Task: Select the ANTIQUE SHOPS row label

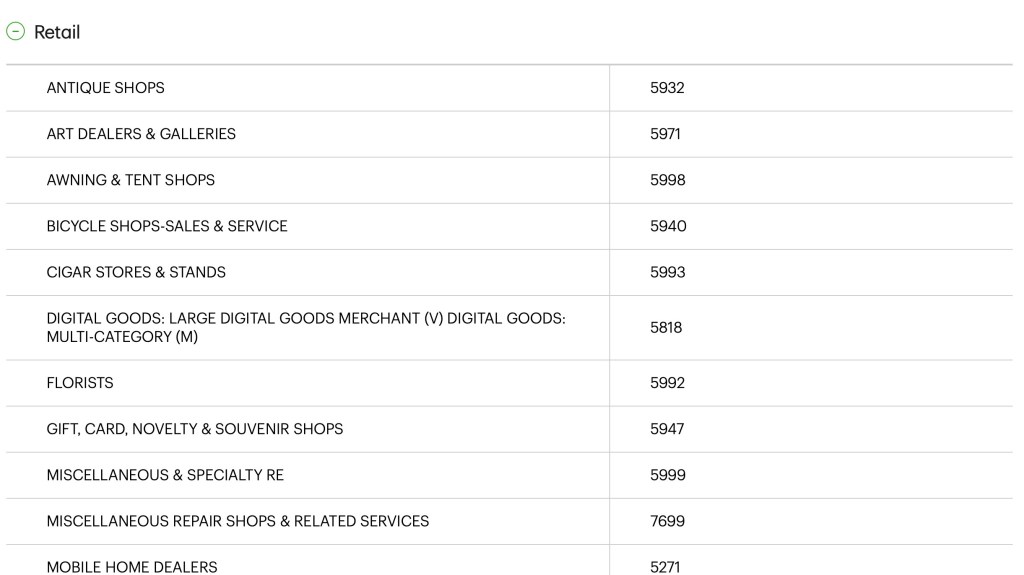Action: pyautogui.click(x=105, y=88)
